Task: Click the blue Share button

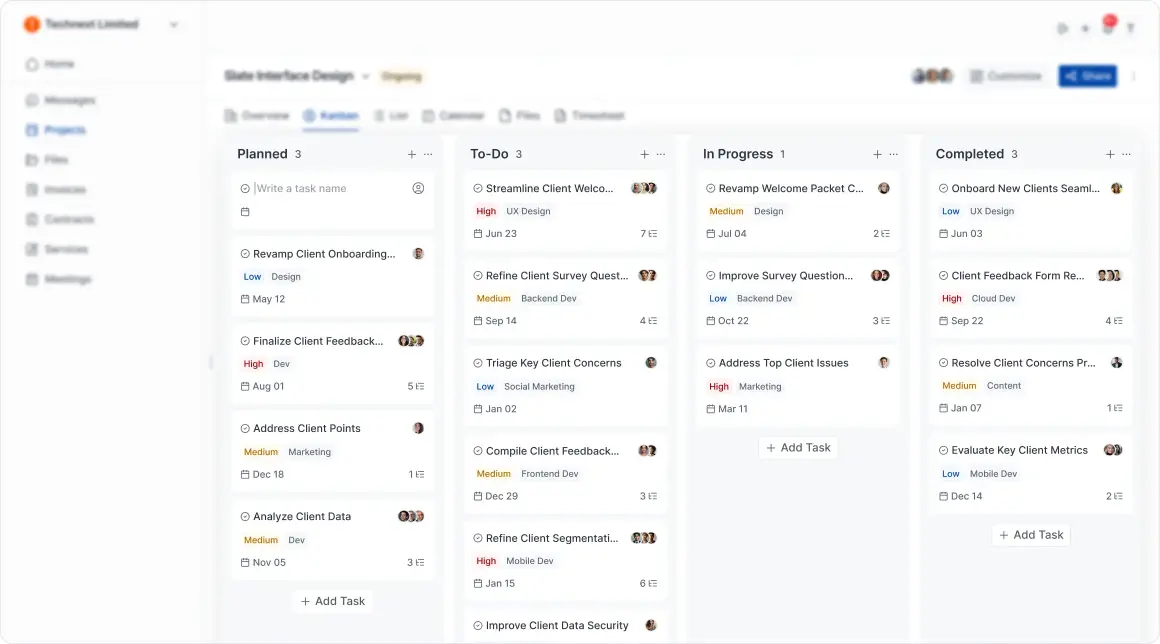Action: coord(1088,76)
